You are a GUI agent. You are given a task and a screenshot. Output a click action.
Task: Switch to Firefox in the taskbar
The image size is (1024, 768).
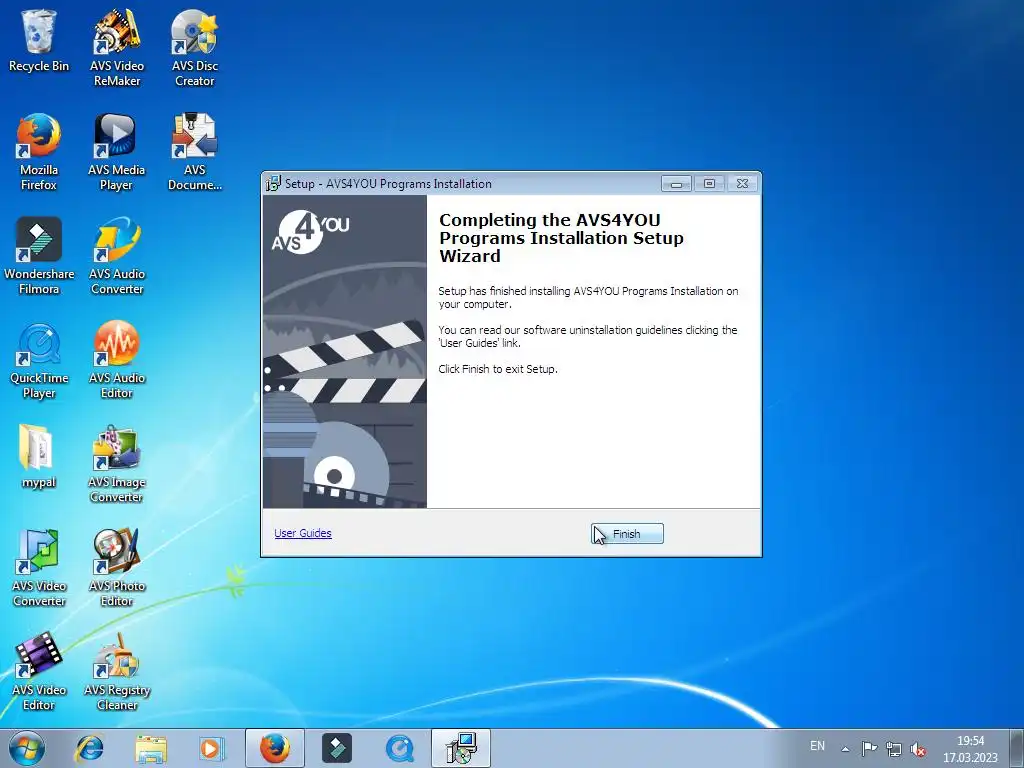click(275, 748)
